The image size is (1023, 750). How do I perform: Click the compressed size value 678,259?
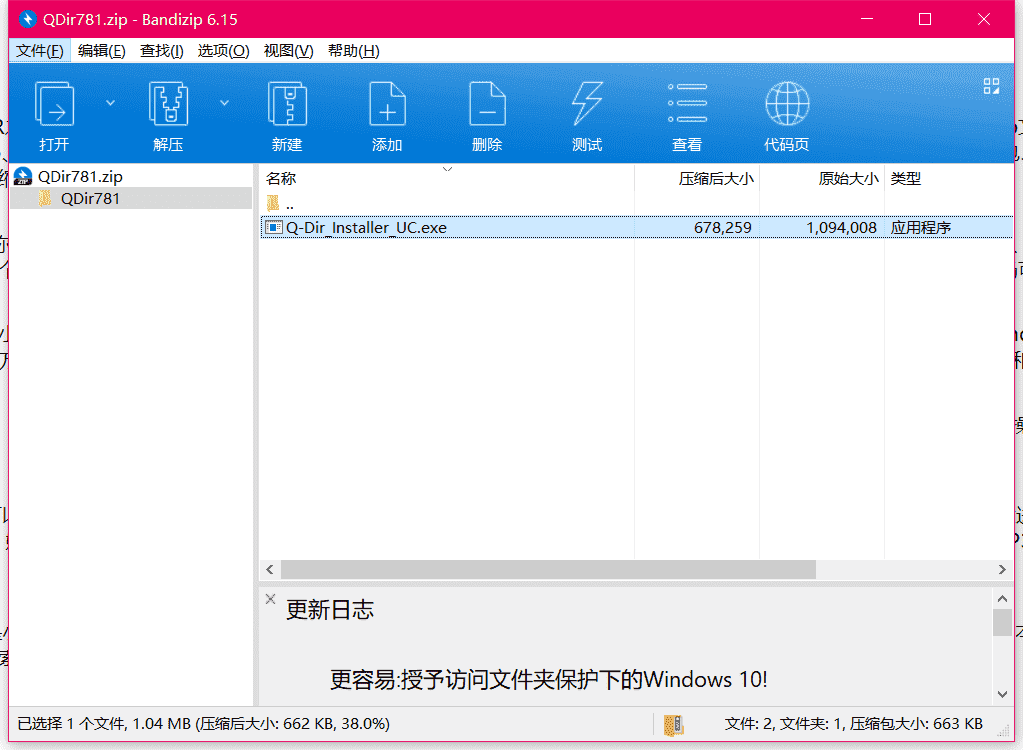[722, 228]
